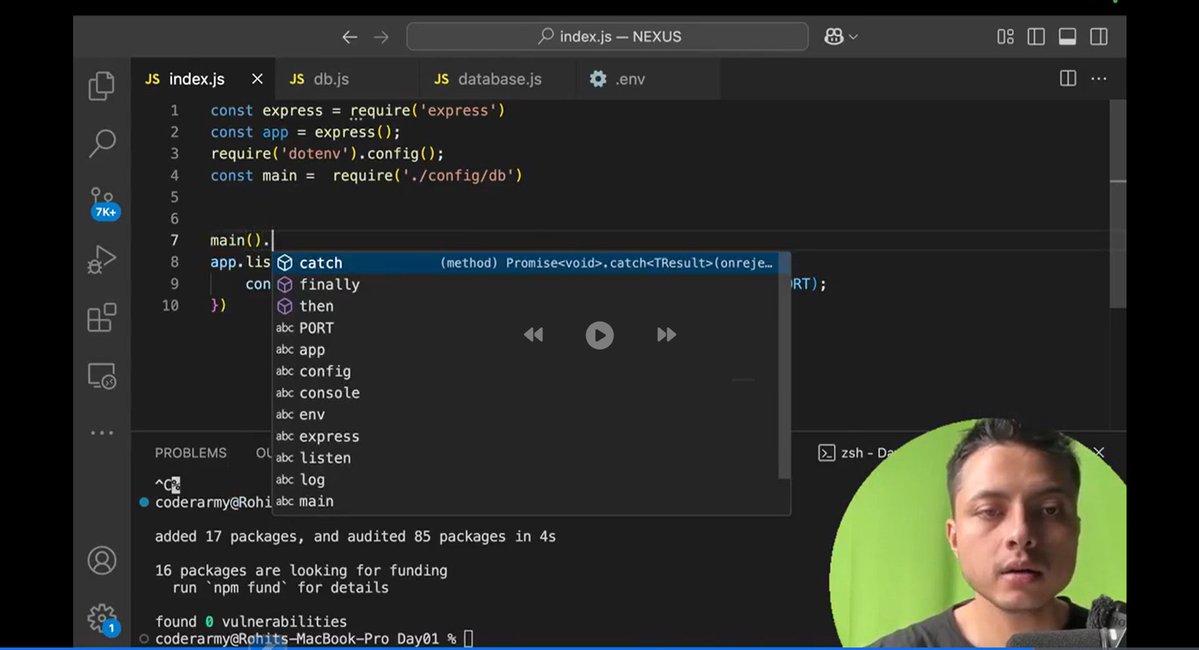1199x650 pixels.
Task: Fast-forward the video with the forward button
Action: coord(666,334)
